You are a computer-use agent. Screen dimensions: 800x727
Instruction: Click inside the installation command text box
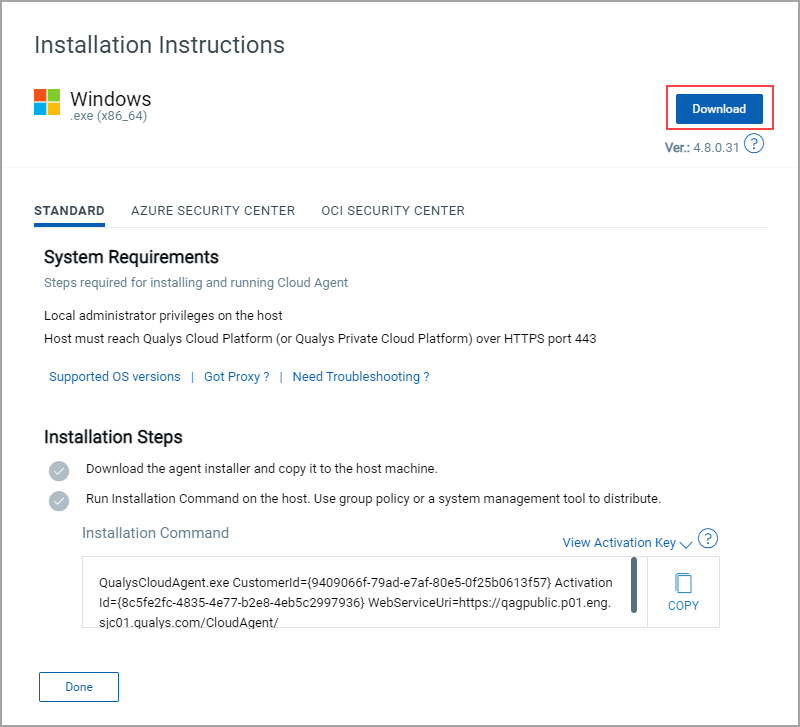pyautogui.click(x=356, y=592)
